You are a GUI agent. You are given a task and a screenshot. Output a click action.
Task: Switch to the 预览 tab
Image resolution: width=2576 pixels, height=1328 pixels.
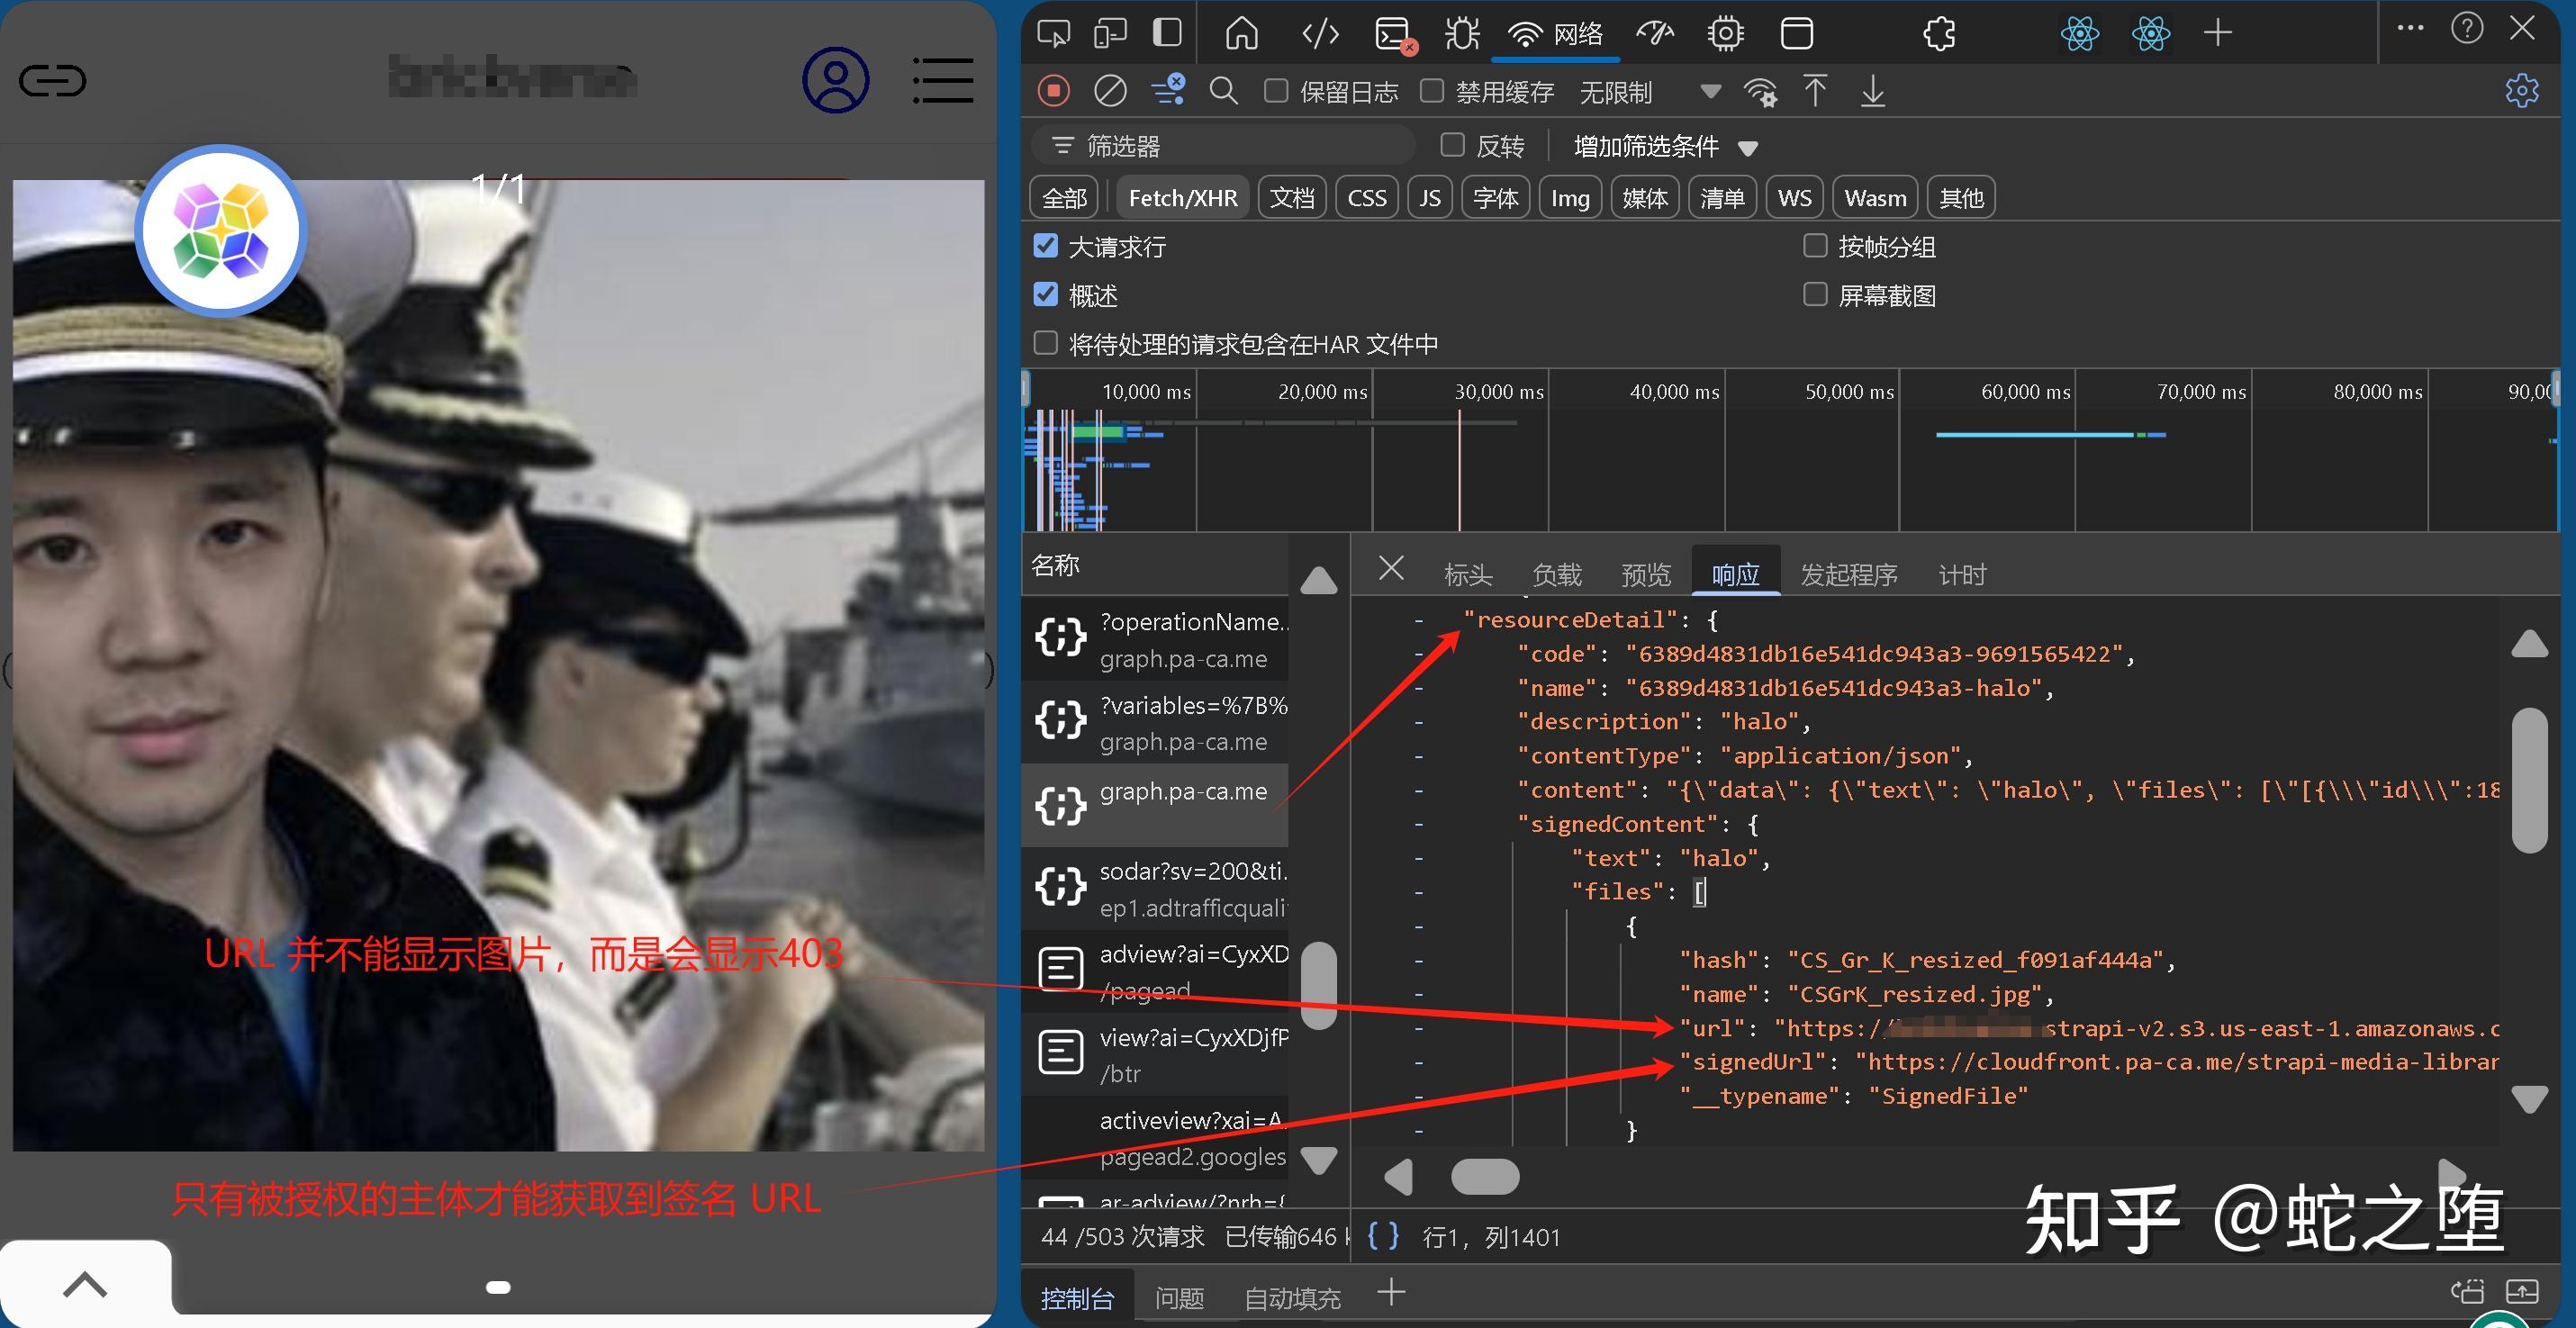coord(1645,574)
